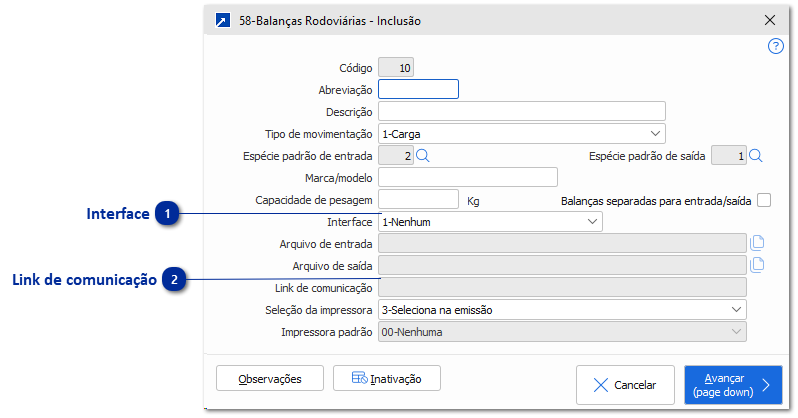Viewport: 798px width, 418px height.
Task: Click the Observações button
Action: pyautogui.click(x=271, y=379)
